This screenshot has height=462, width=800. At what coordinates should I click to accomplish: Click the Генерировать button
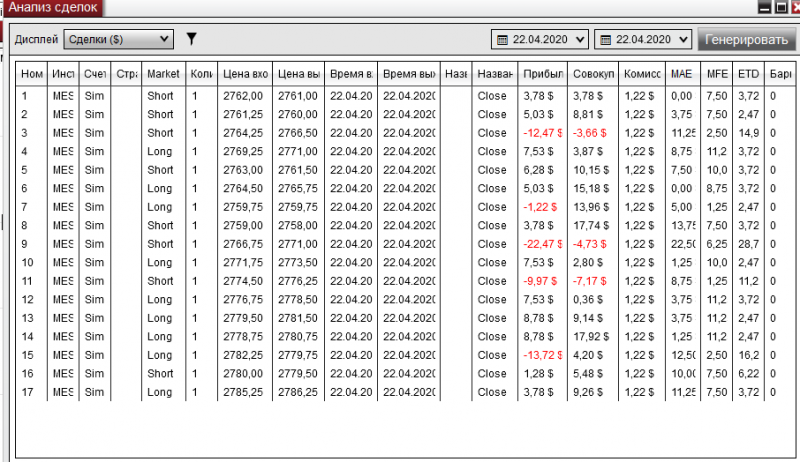(x=746, y=39)
